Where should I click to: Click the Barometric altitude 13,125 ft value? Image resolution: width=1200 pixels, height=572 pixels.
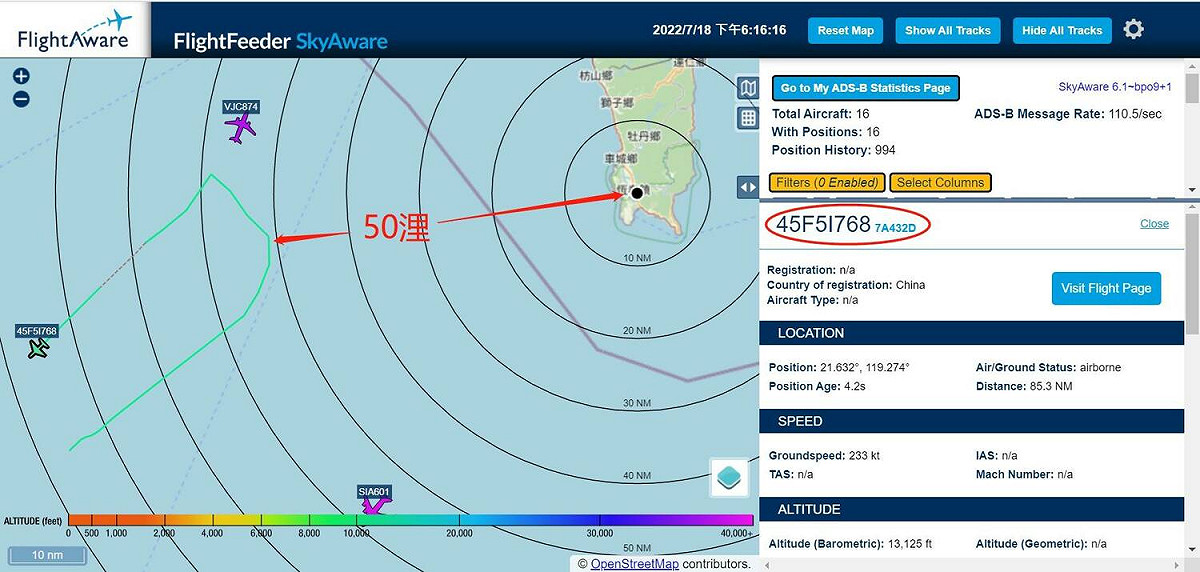click(910, 544)
